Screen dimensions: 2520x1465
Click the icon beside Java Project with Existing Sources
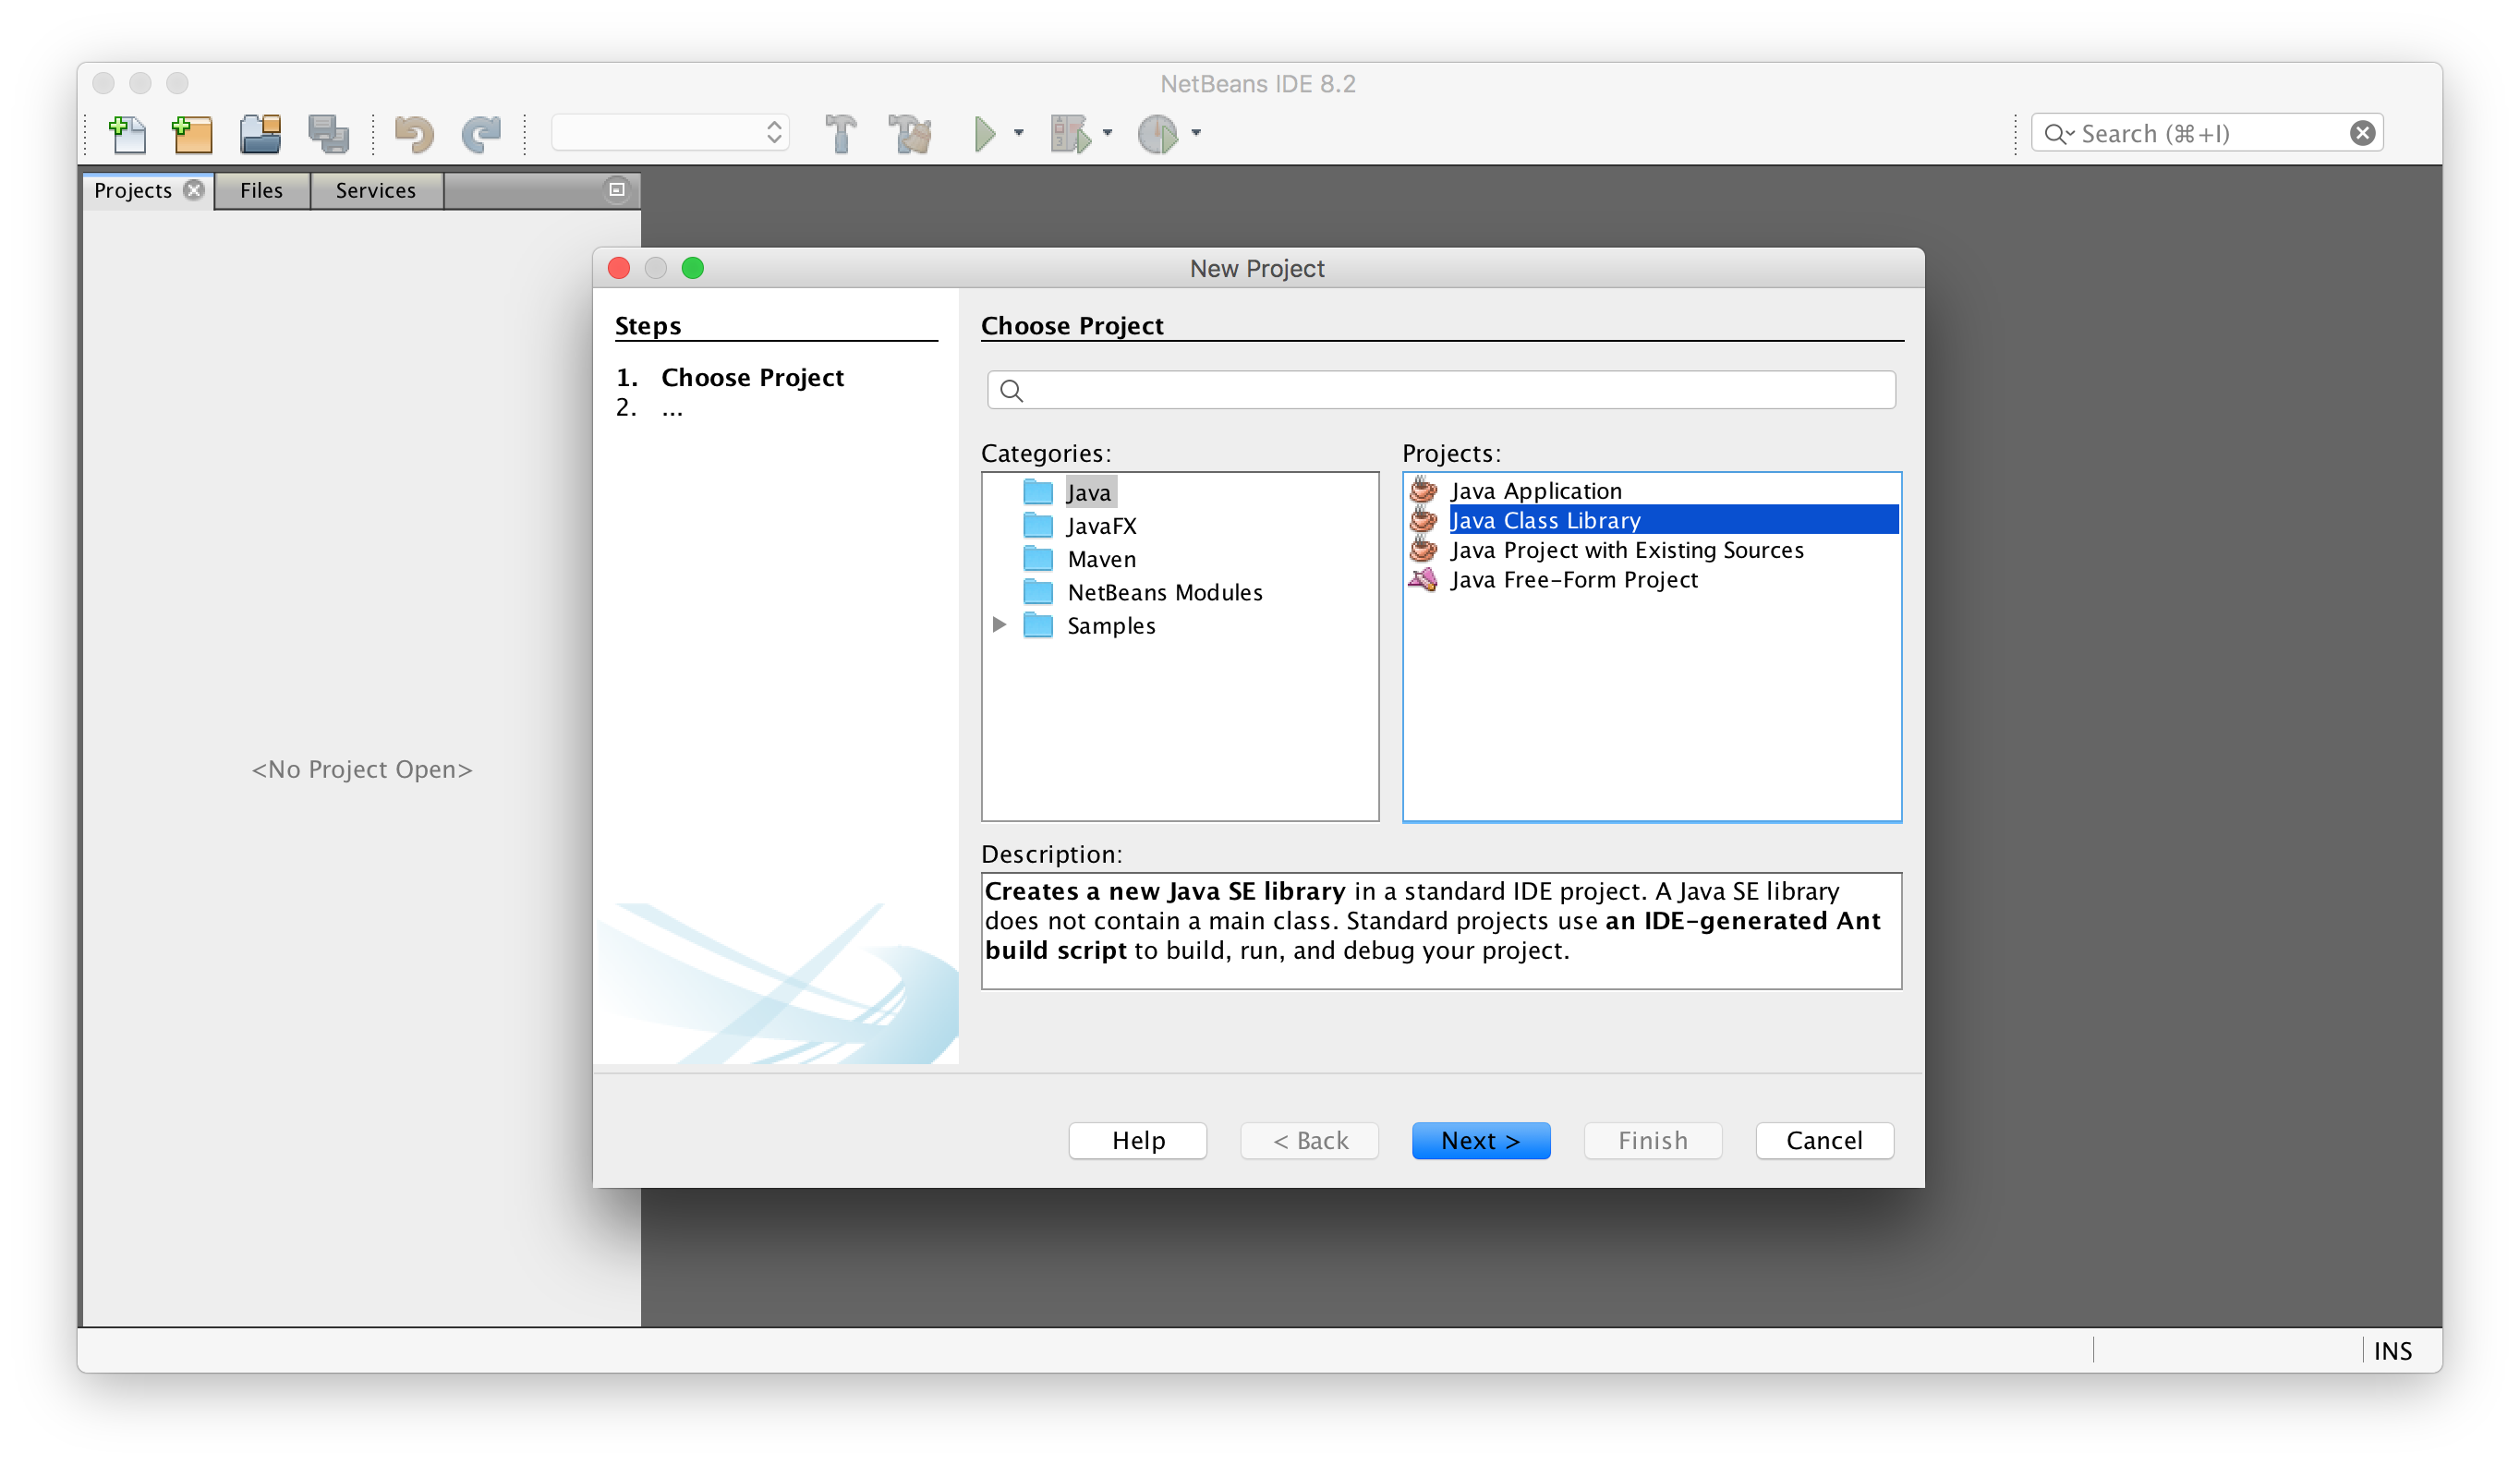click(1423, 549)
